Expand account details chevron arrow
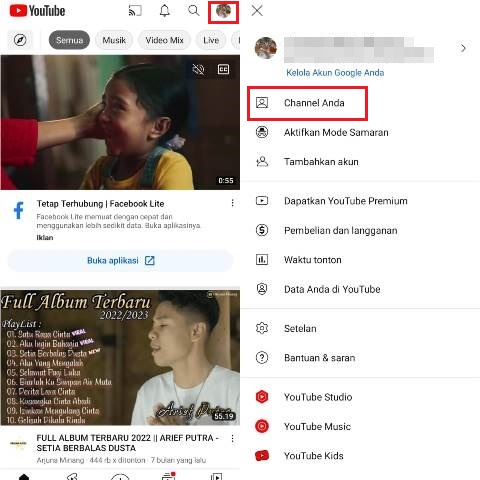Screen dimensions: 480x480 (x=463, y=48)
